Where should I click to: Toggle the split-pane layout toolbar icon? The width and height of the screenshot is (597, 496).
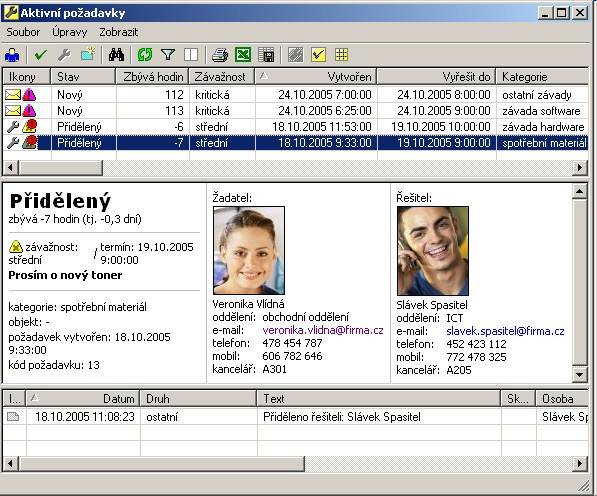(x=191, y=55)
